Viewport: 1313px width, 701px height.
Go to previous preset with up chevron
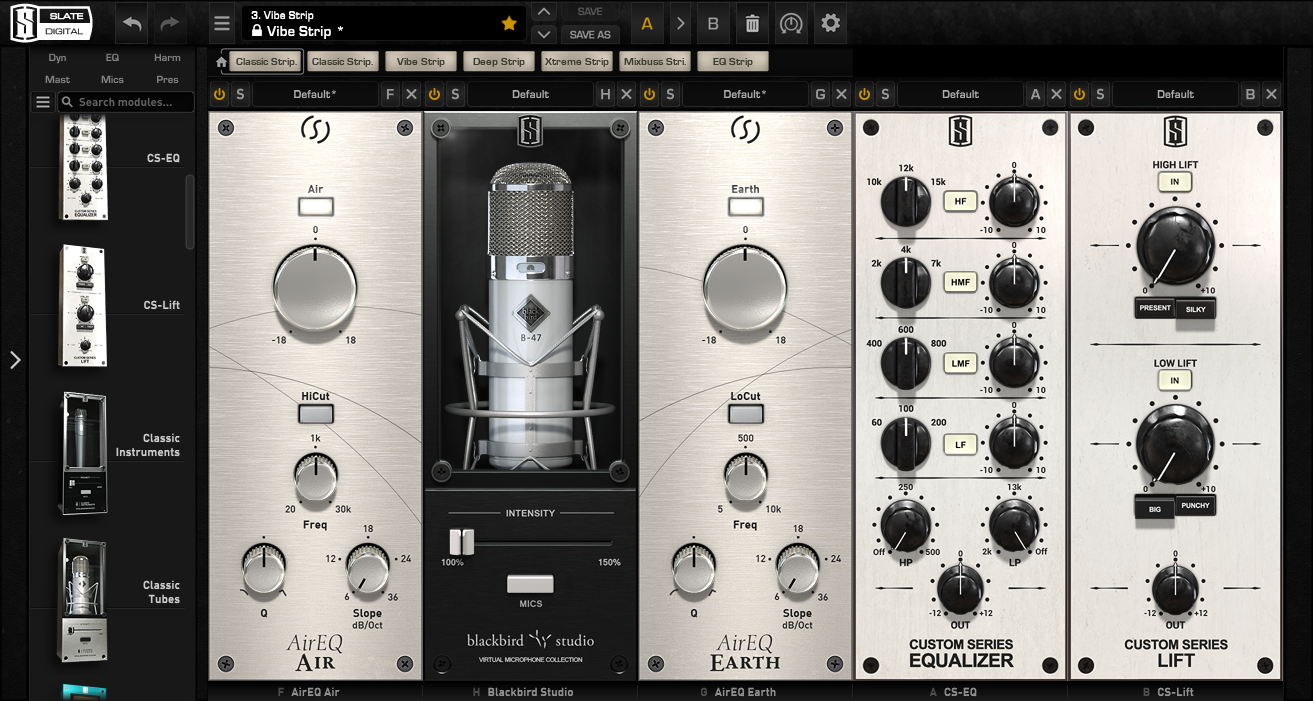(543, 12)
